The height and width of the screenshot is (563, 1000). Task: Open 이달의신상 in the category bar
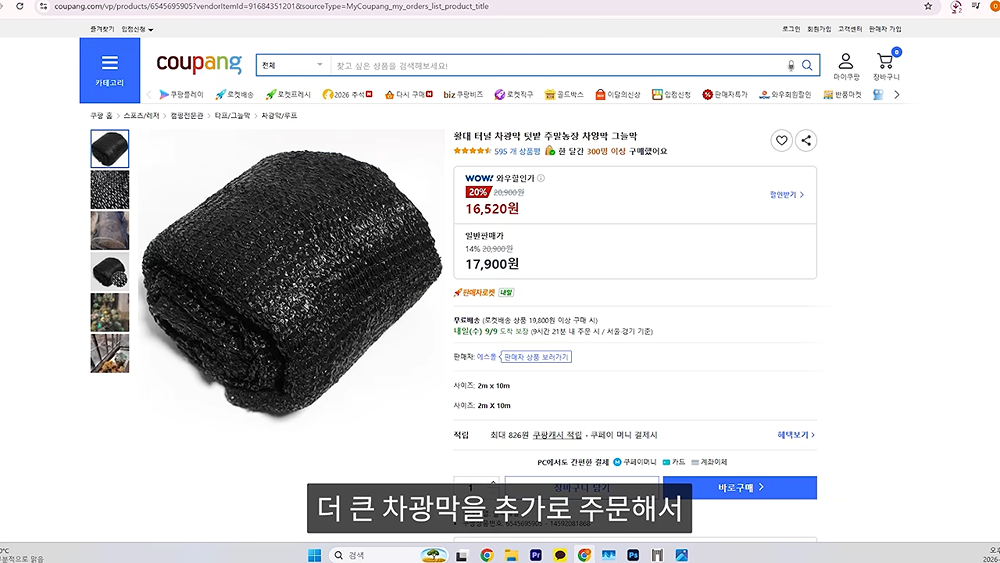(617, 94)
